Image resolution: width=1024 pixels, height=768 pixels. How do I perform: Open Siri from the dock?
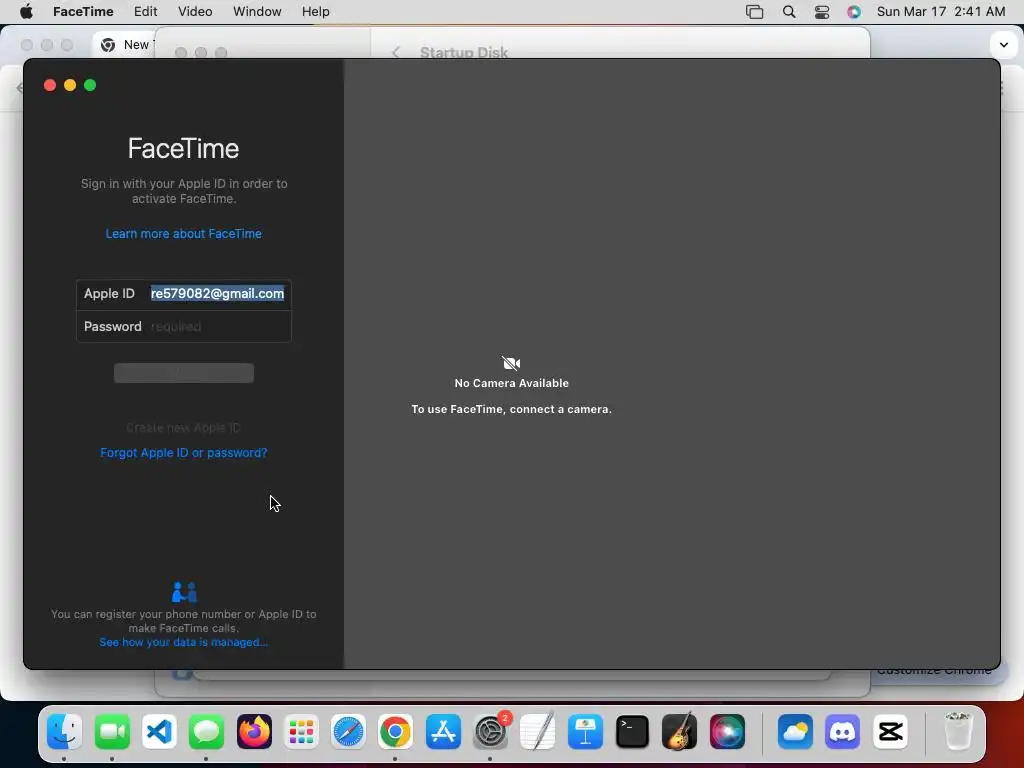click(727, 731)
